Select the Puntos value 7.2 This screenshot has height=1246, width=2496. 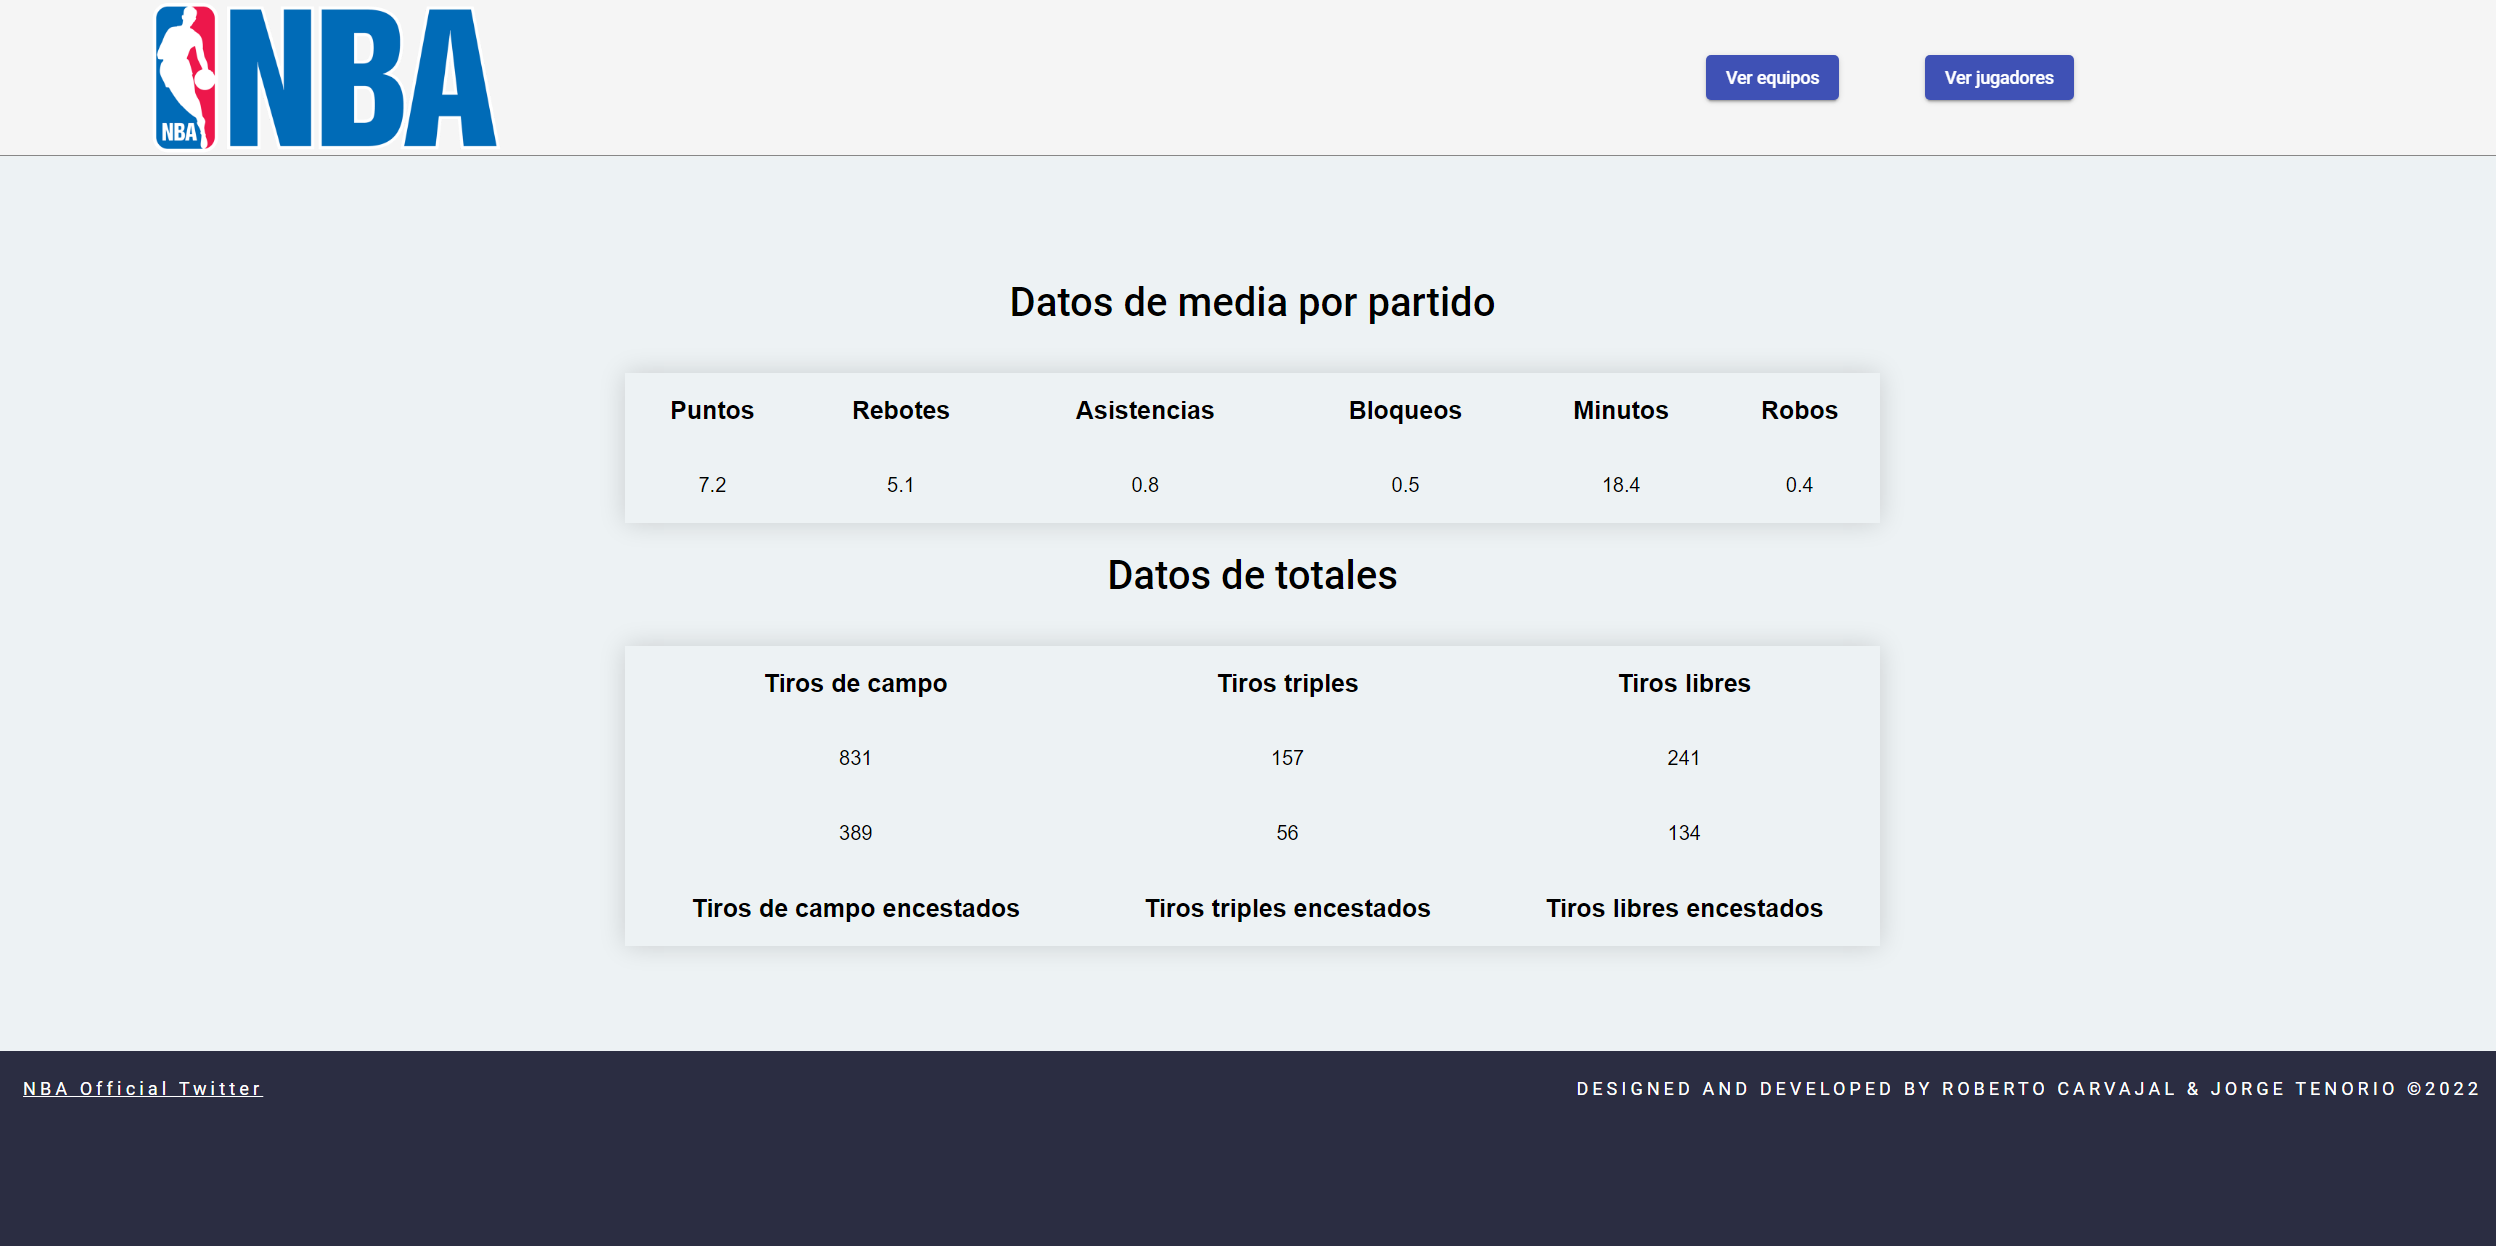point(712,485)
